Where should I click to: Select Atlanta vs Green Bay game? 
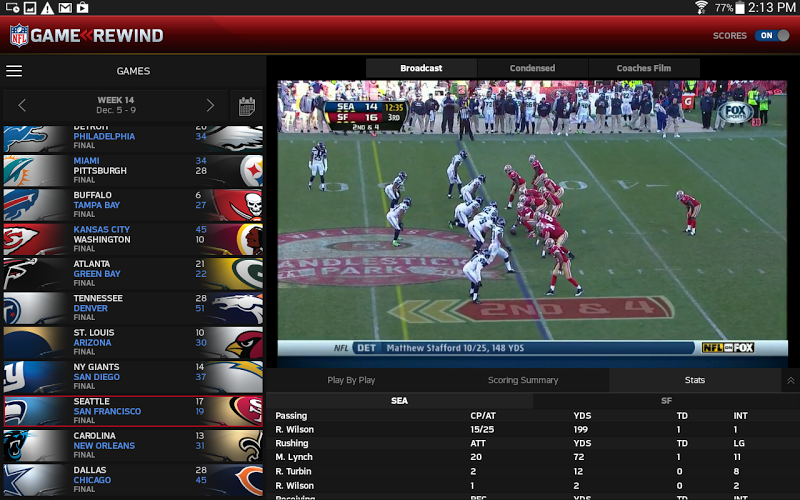(133, 273)
